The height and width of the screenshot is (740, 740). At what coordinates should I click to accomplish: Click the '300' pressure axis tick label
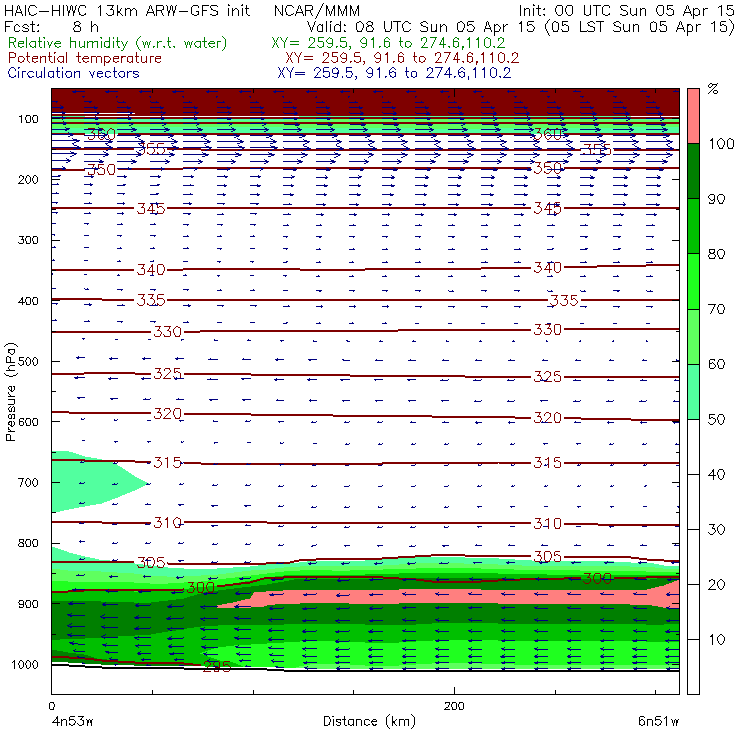point(28,240)
